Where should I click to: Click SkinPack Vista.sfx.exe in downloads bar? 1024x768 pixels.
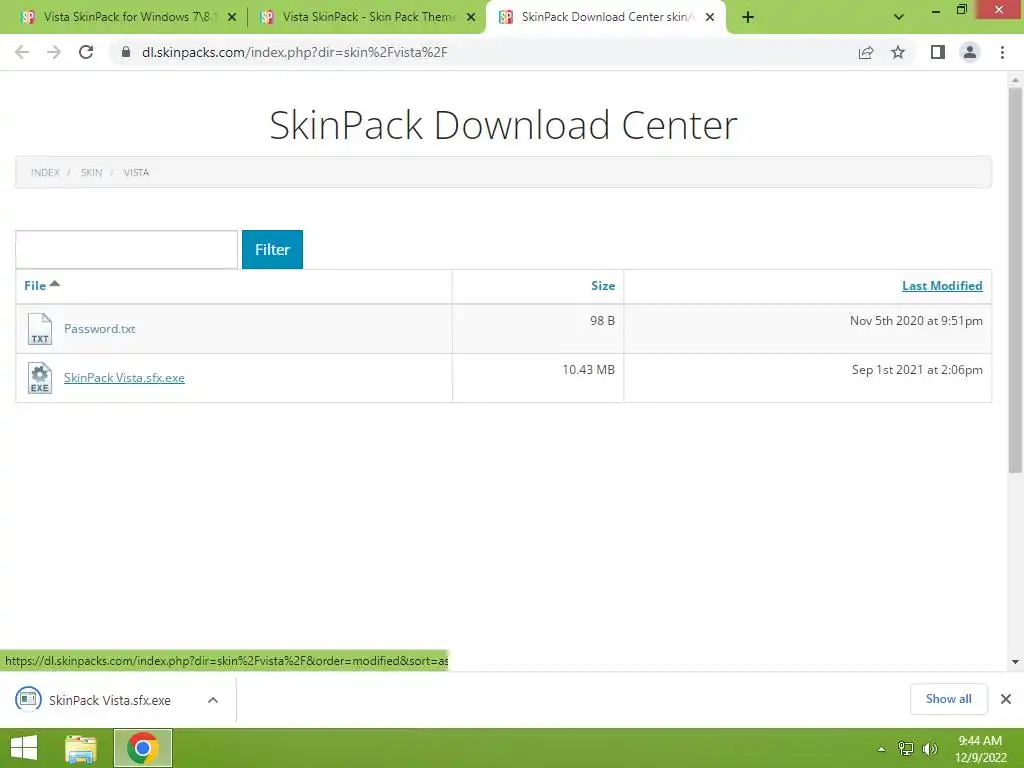tap(110, 700)
